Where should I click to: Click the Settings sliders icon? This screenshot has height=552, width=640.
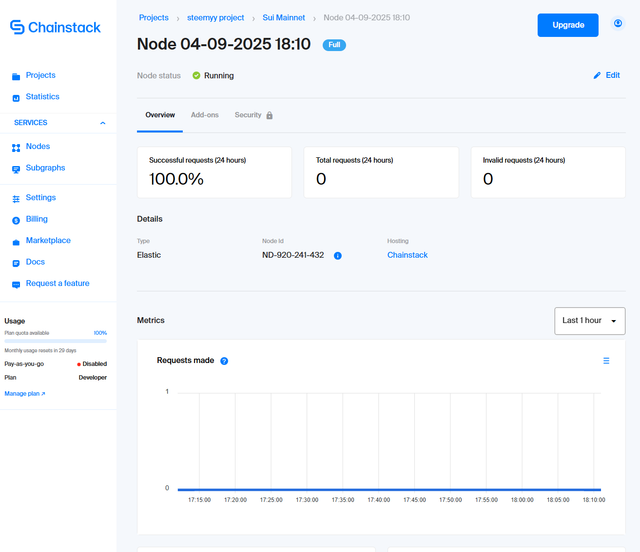[16, 199]
